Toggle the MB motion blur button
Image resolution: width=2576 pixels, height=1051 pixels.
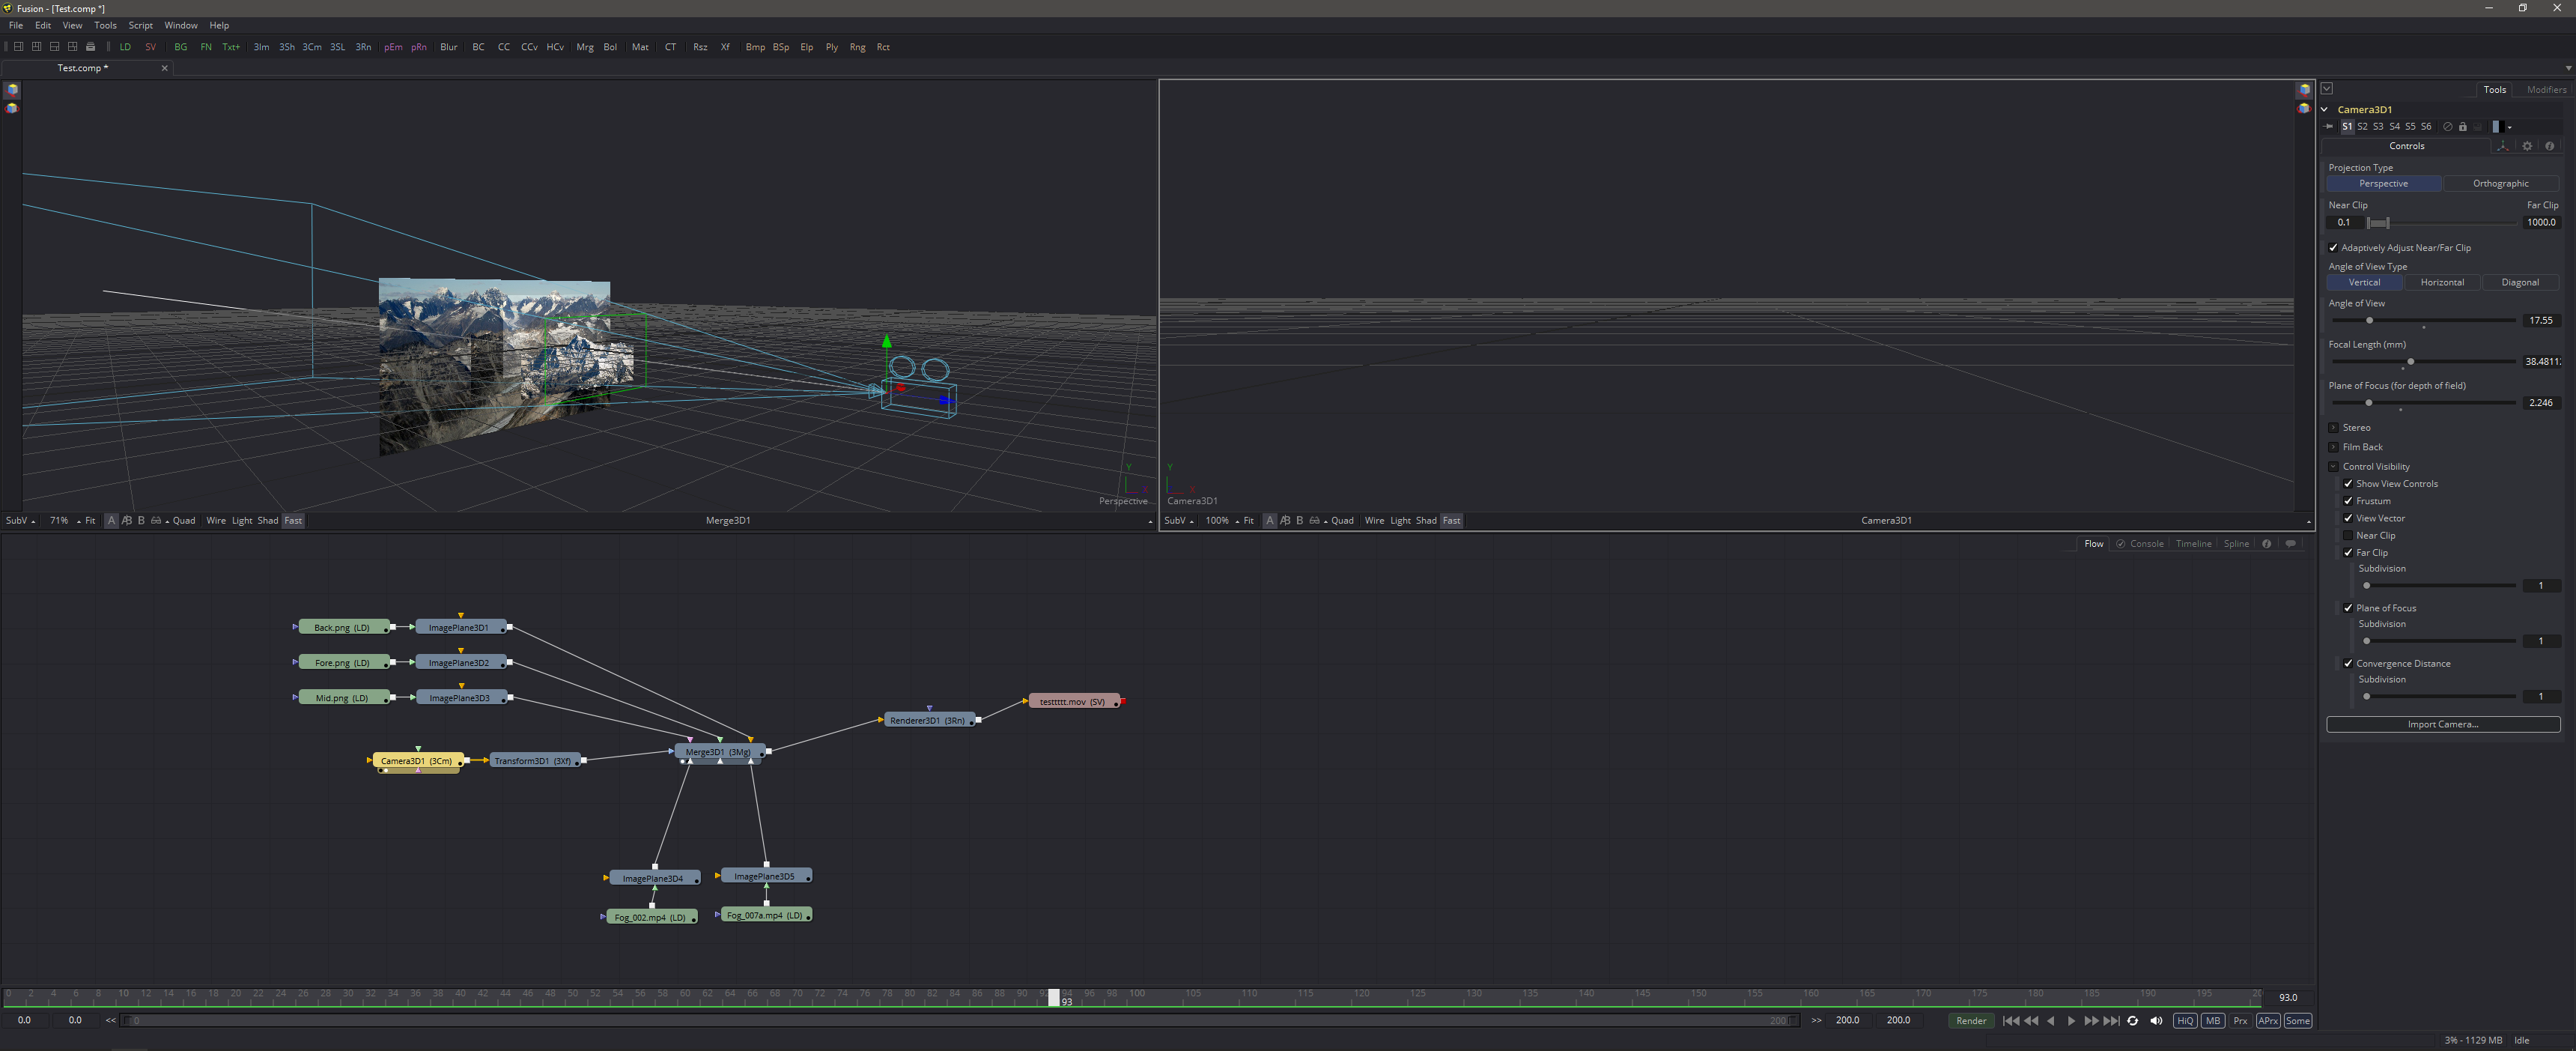pyautogui.click(x=2213, y=1021)
